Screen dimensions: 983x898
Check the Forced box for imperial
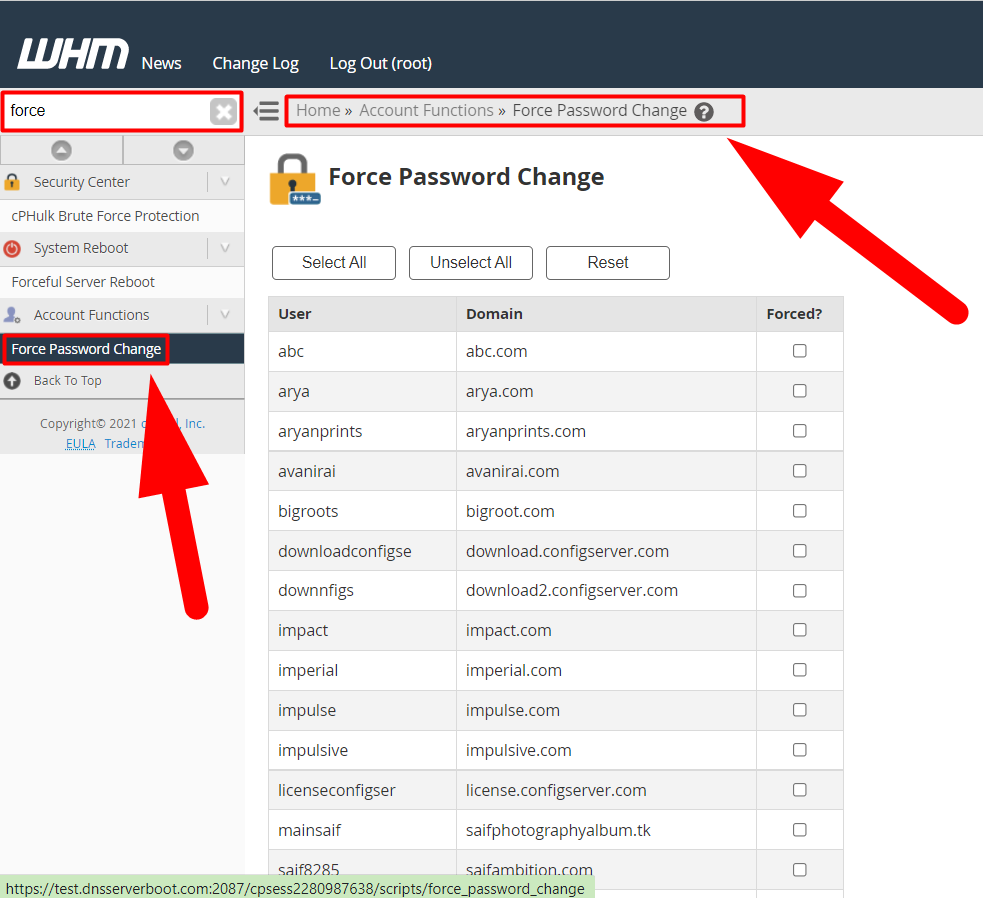coord(799,670)
